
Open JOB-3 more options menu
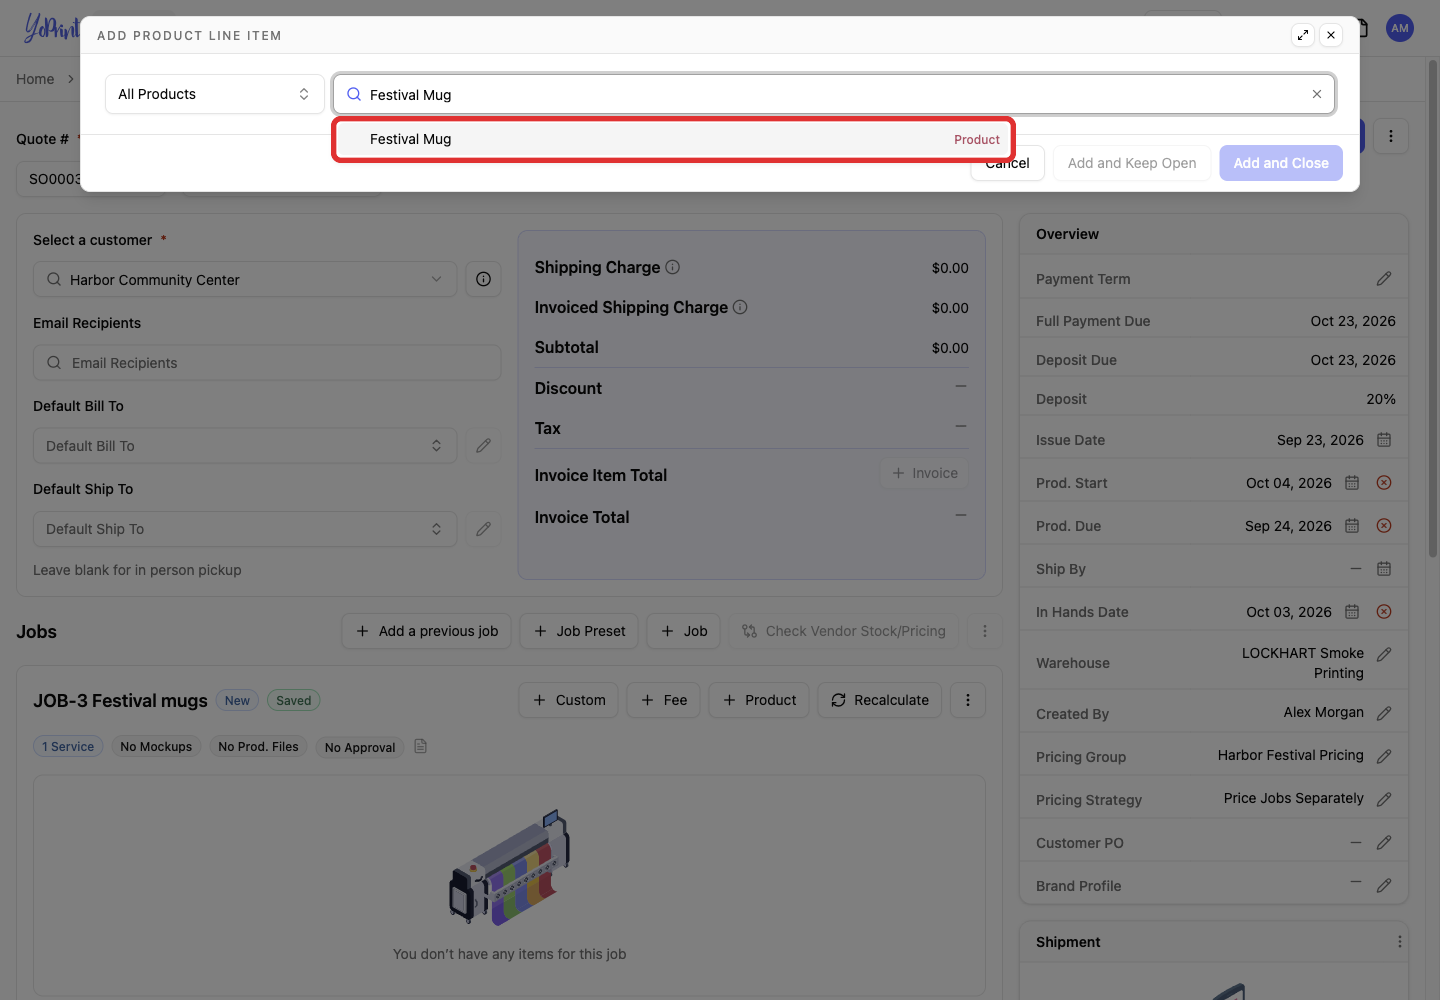tap(968, 700)
